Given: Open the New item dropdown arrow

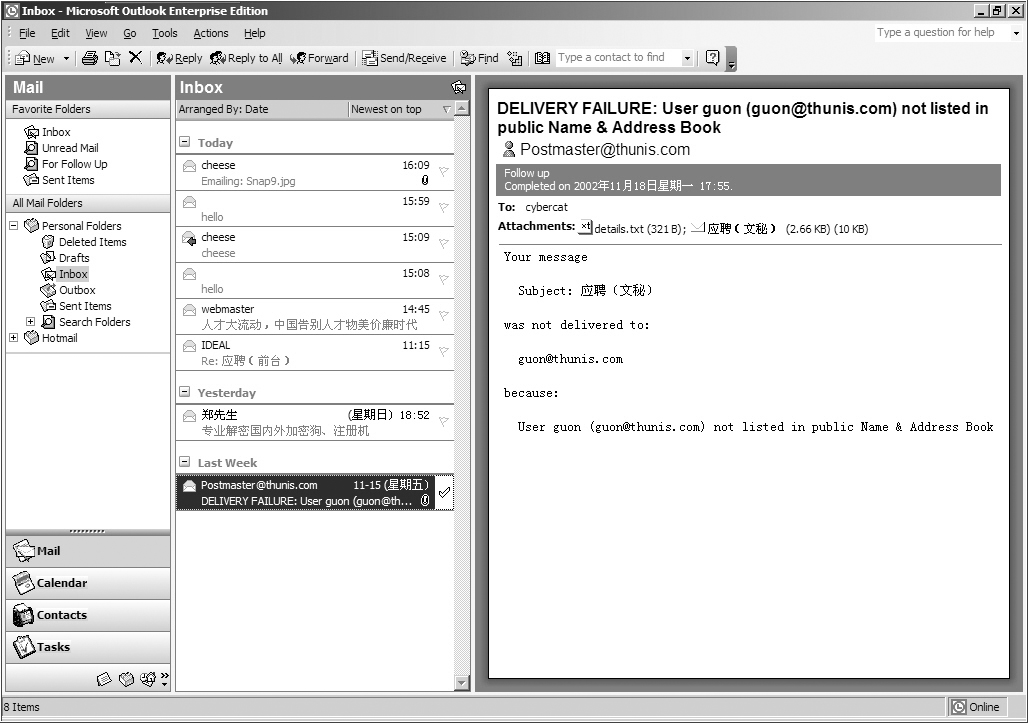Looking at the screenshot, I should click(66, 59).
